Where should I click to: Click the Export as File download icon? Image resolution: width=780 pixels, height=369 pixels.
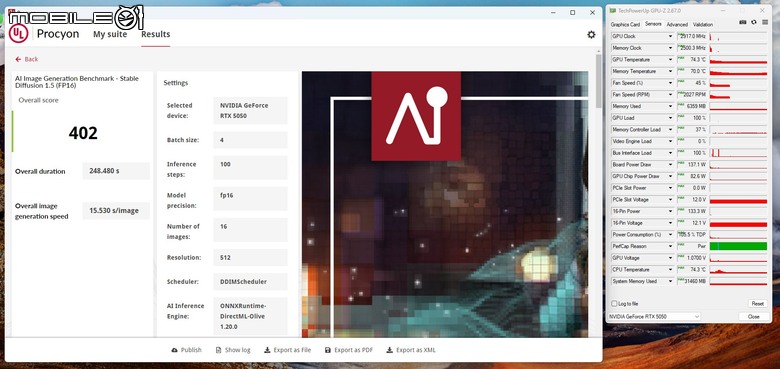coord(267,350)
